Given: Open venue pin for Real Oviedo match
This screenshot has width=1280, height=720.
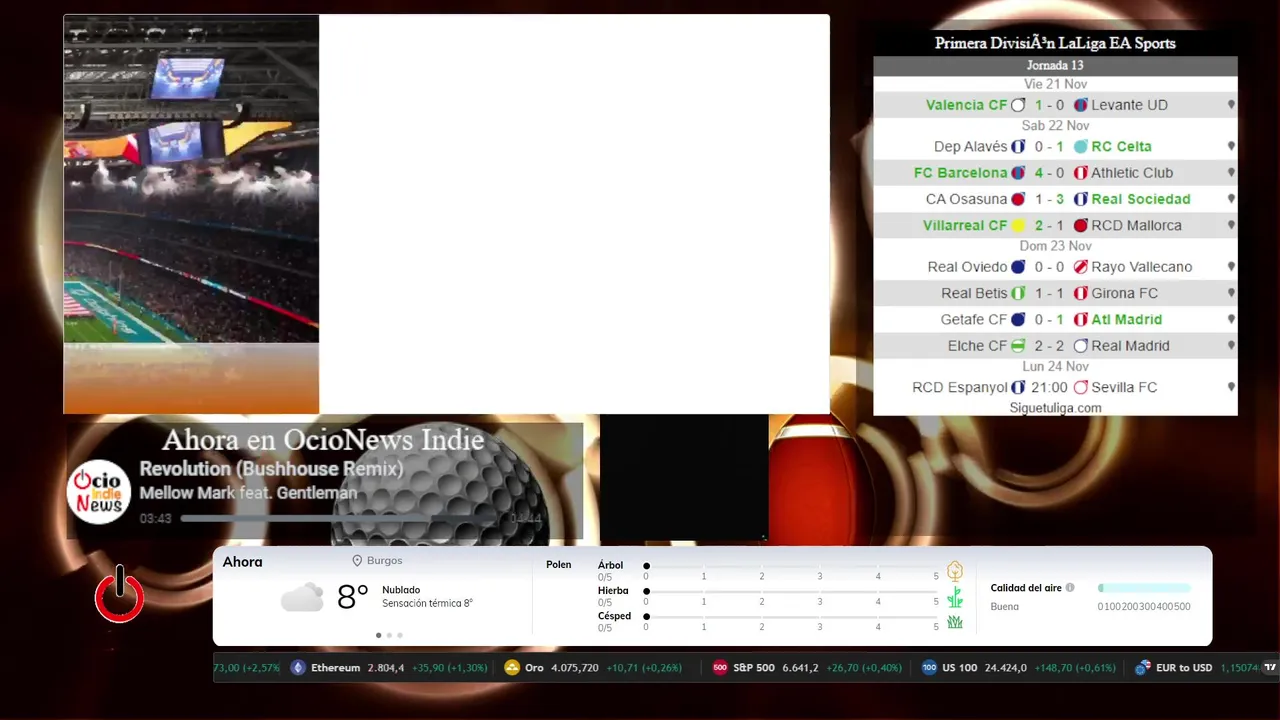Looking at the screenshot, I should (1231, 267).
